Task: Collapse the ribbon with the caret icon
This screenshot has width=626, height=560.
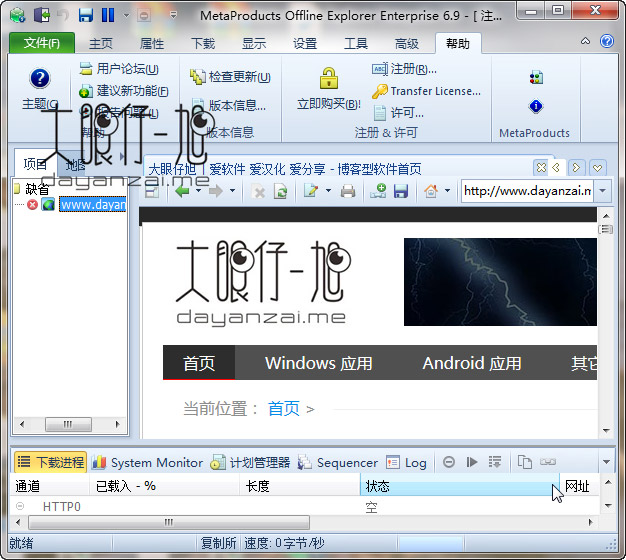Action: coord(585,41)
